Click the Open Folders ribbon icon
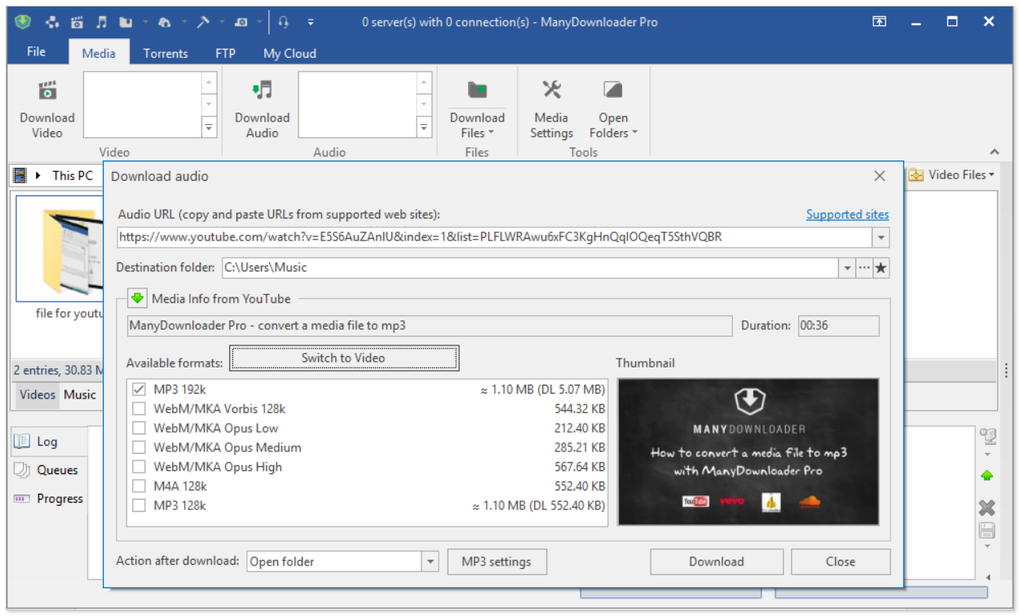 click(x=613, y=89)
